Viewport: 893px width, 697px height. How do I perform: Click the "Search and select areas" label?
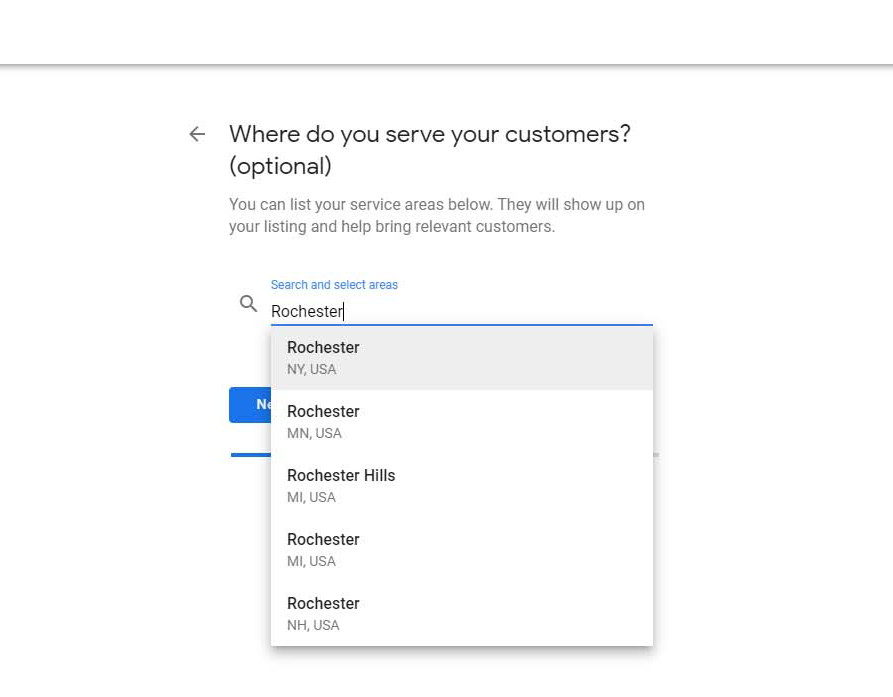pyautogui.click(x=334, y=285)
